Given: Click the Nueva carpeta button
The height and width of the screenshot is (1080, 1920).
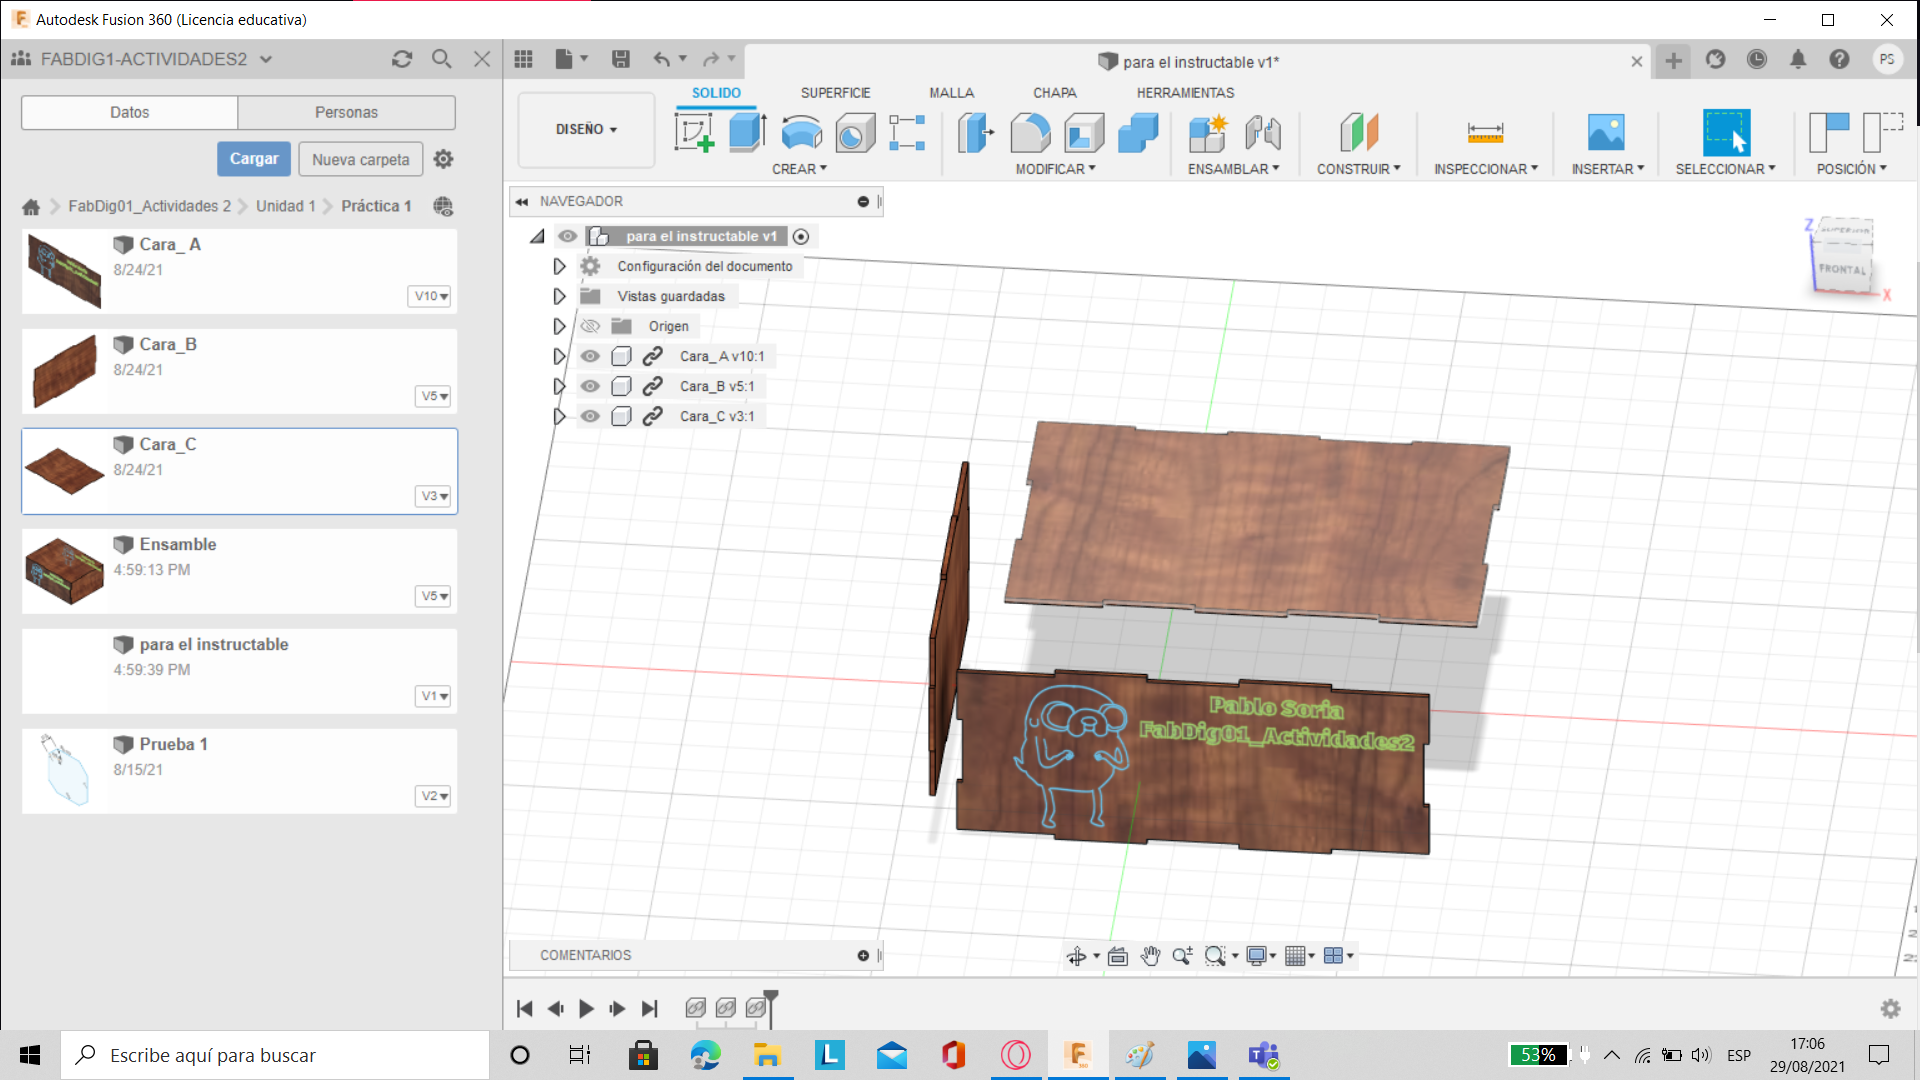Looking at the screenshot, I should click(360, 159).
